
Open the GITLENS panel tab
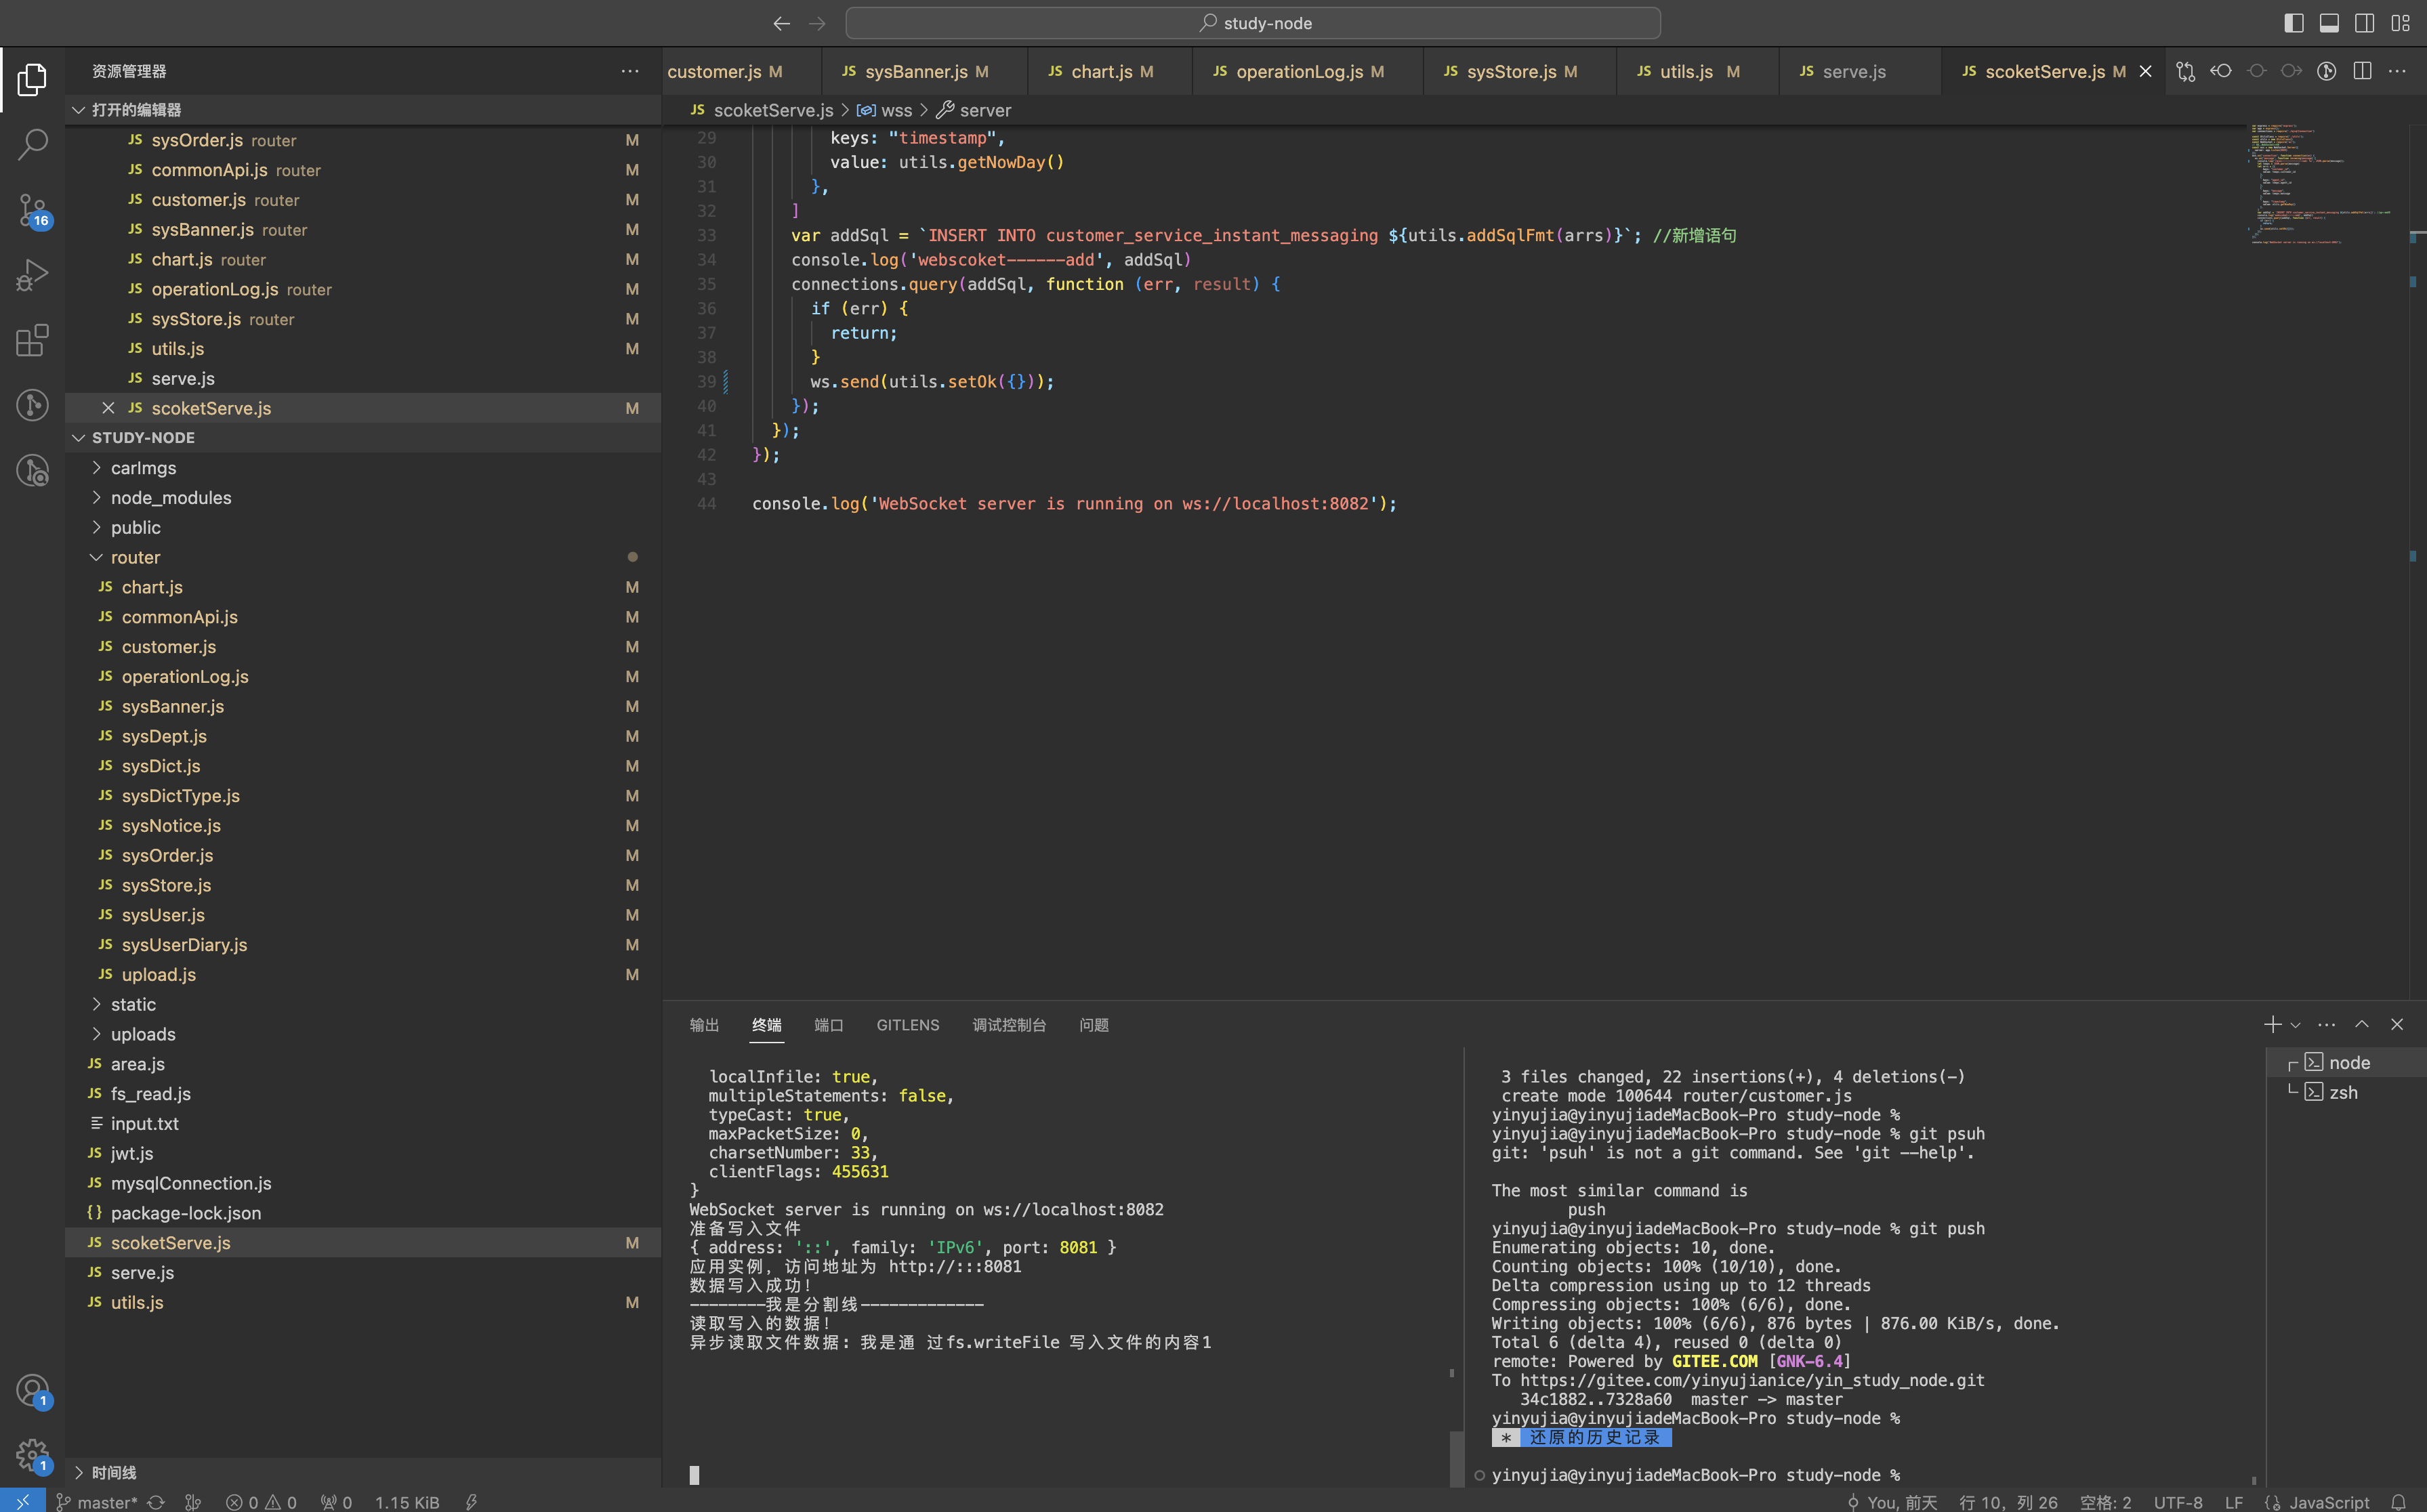pos(907,1025)
